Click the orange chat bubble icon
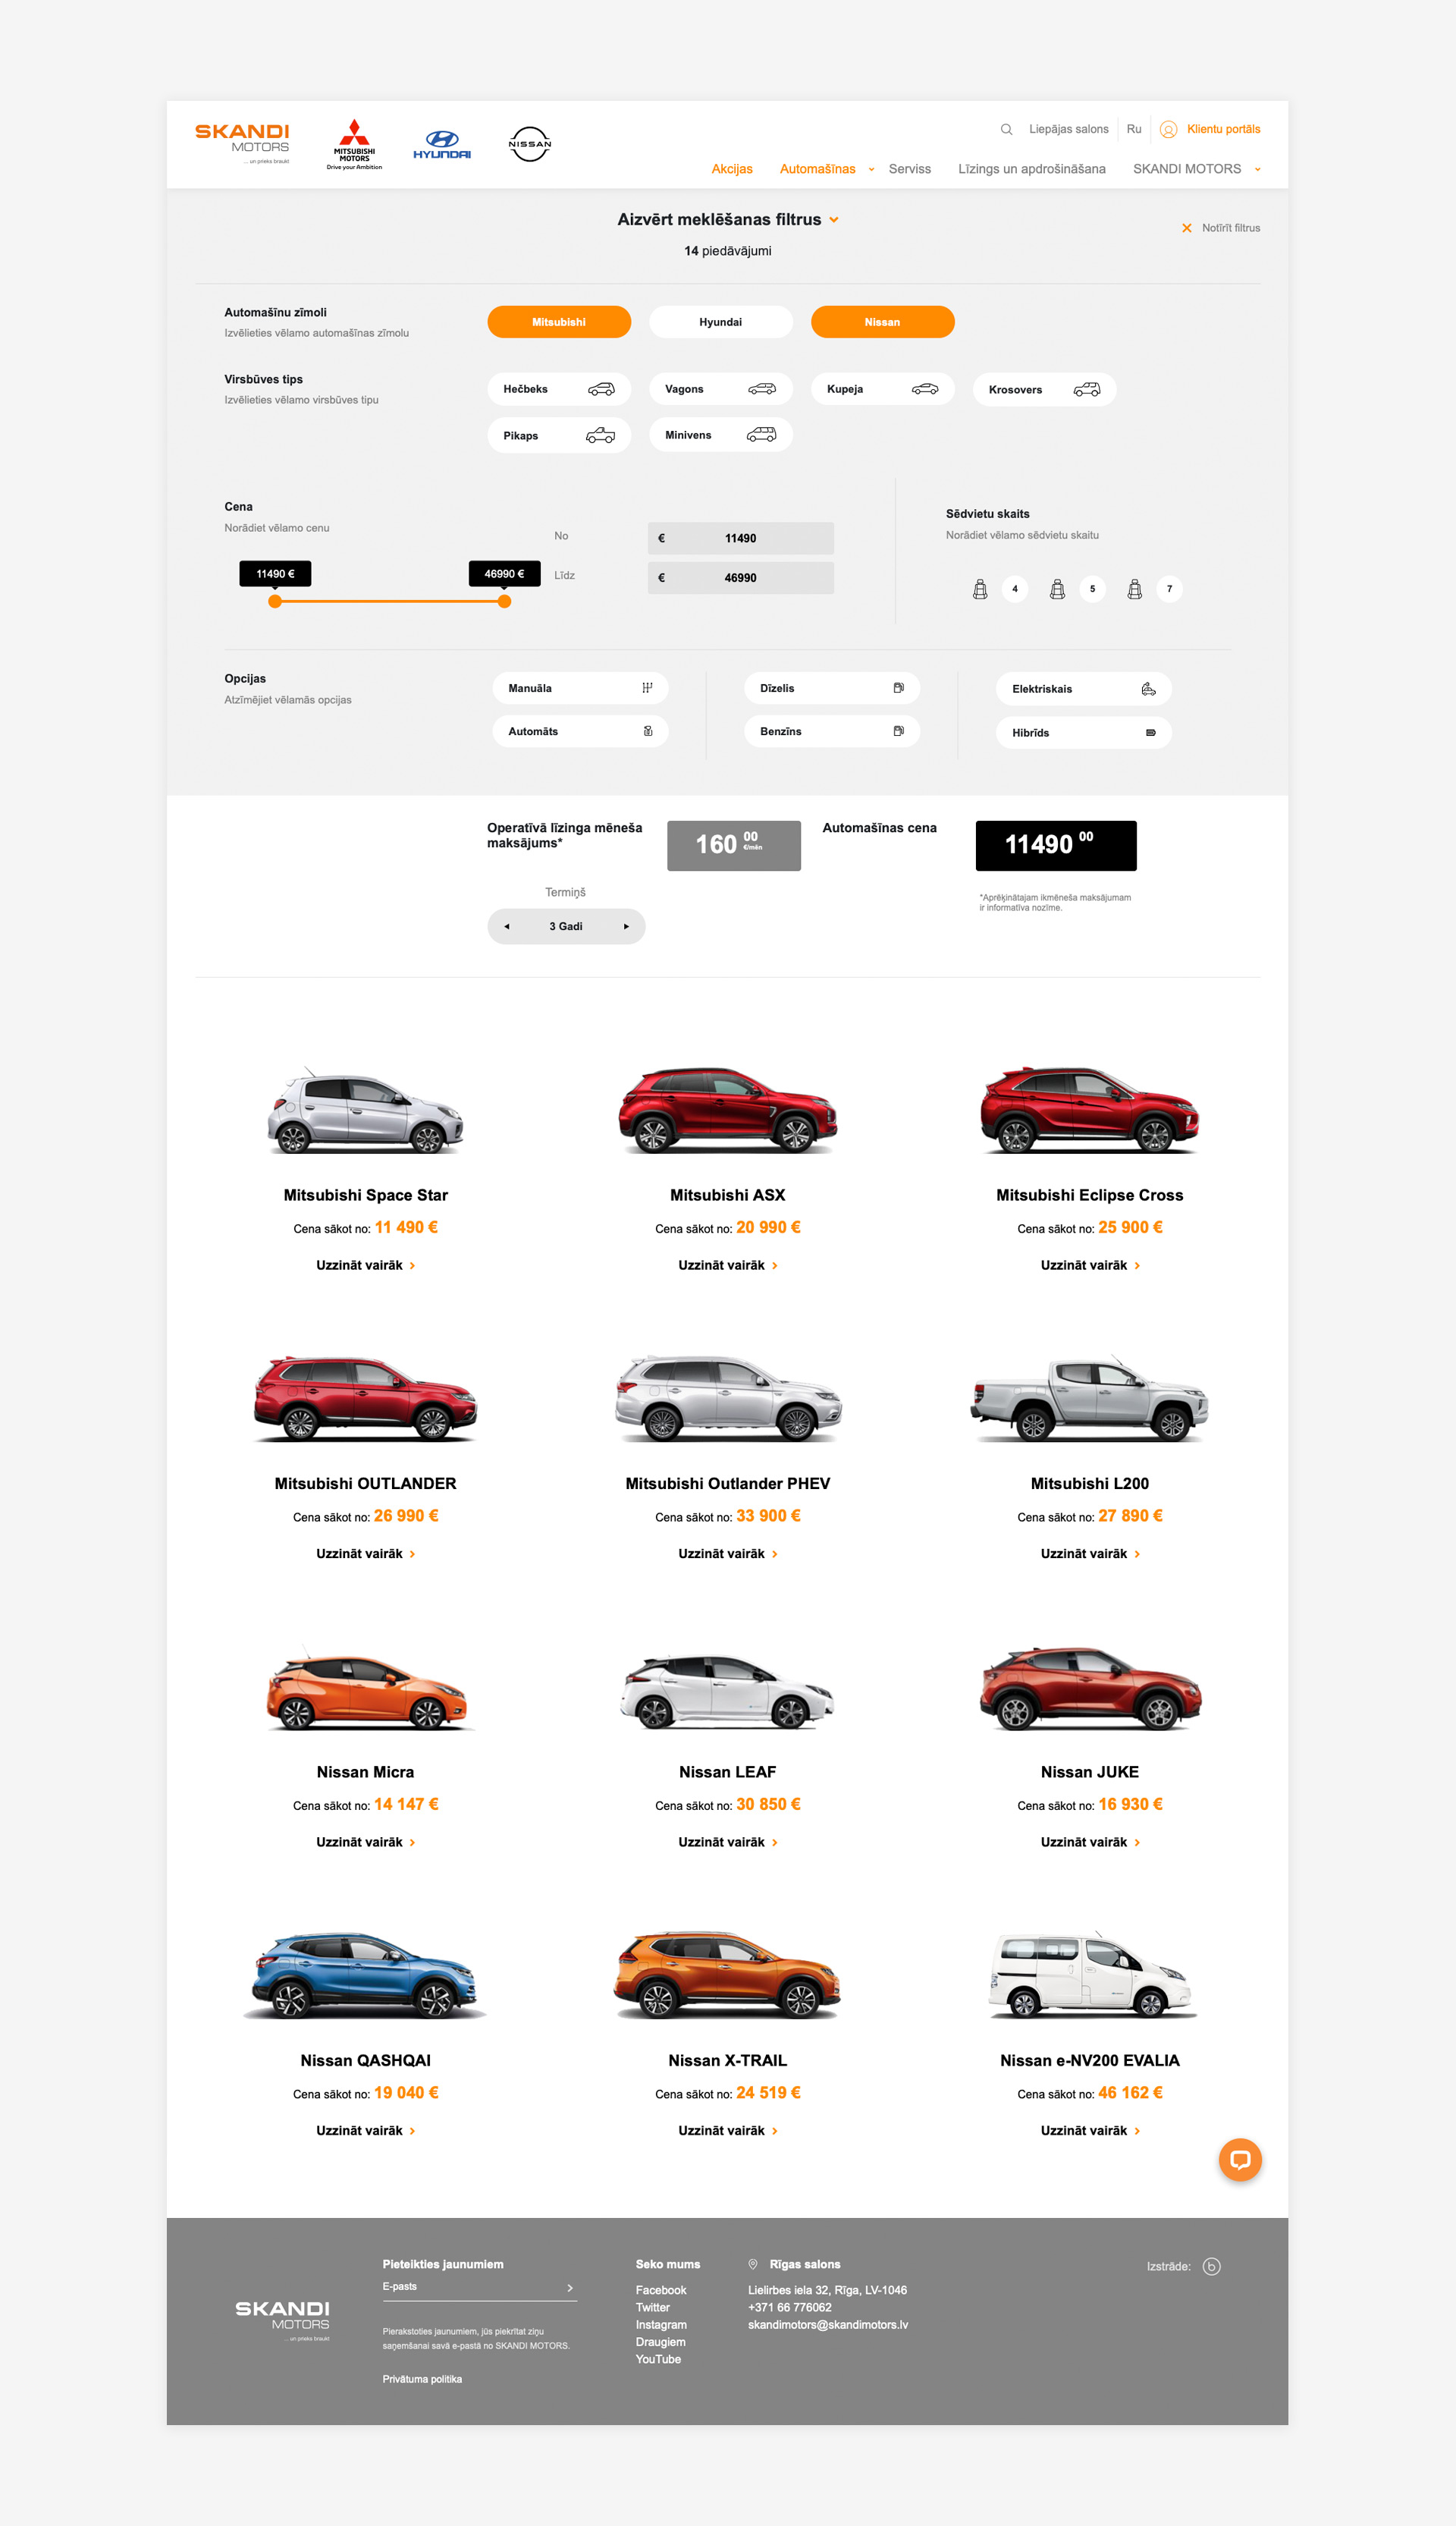The image size is (1456, 2526). [1240, 2160]
